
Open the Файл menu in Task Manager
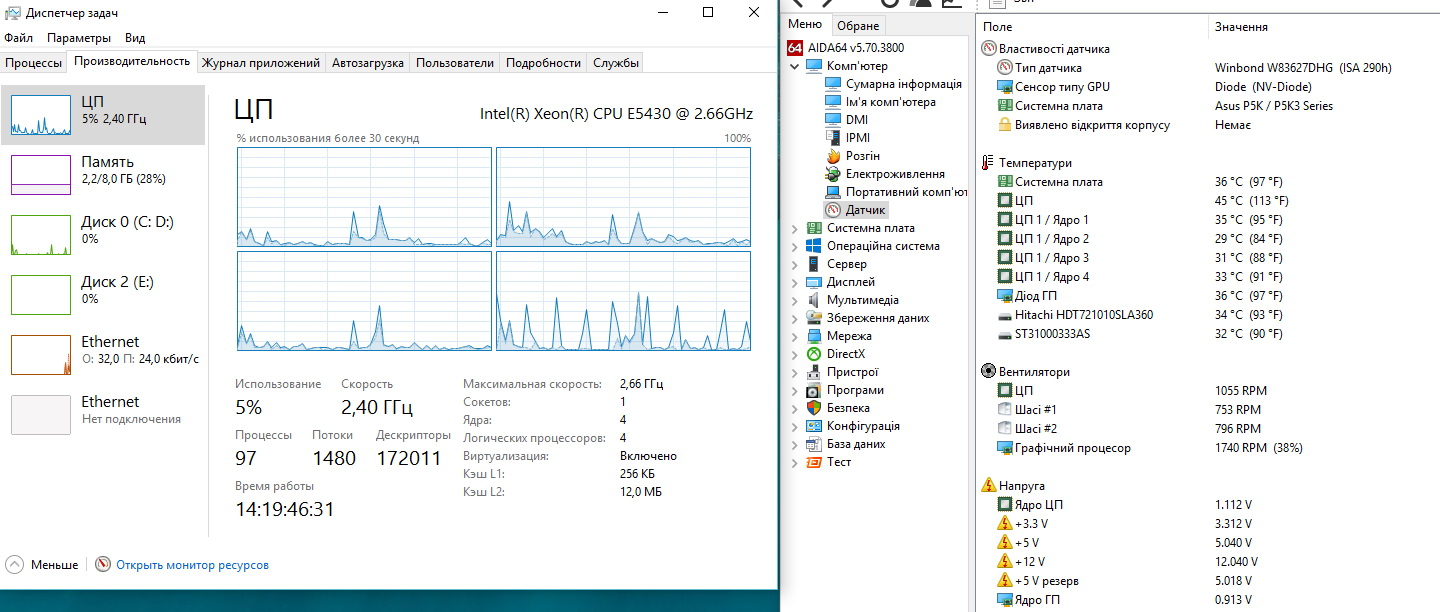pyautogui.click(x=18, y=38)
